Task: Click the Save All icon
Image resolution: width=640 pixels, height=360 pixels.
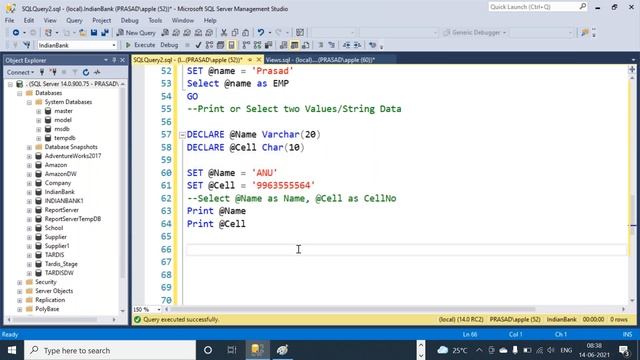Action: [105, 33]
